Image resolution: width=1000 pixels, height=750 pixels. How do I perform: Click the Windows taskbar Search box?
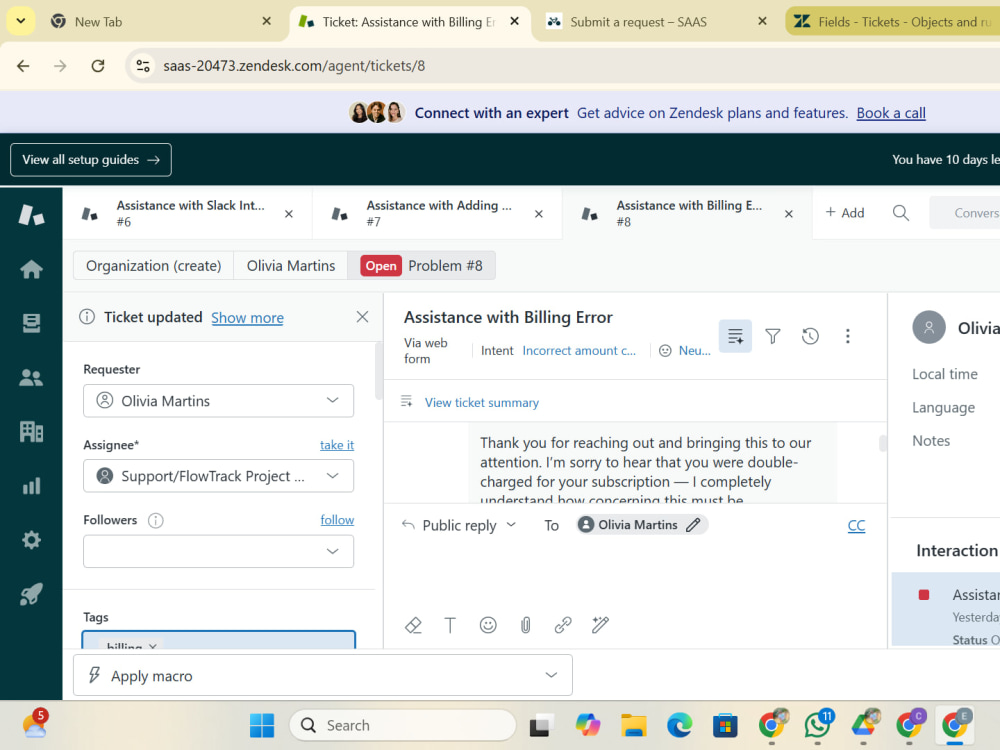click(402, 726)
